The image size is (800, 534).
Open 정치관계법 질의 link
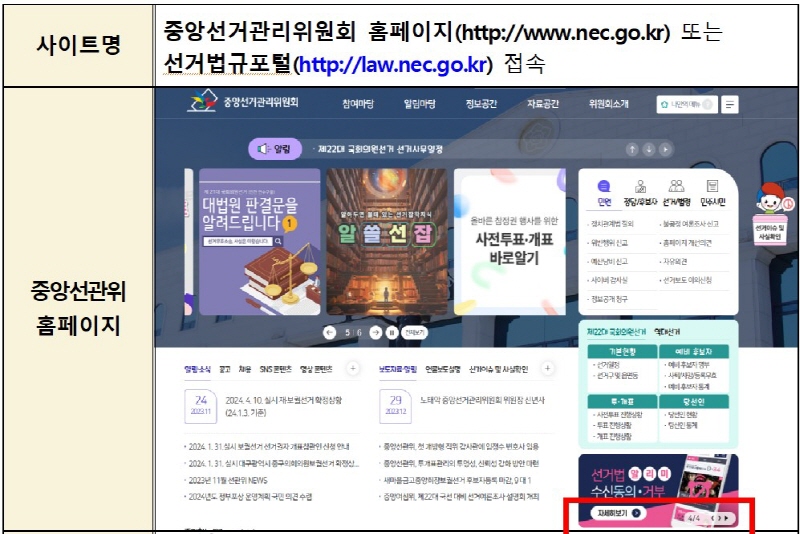tap(612, 224)
